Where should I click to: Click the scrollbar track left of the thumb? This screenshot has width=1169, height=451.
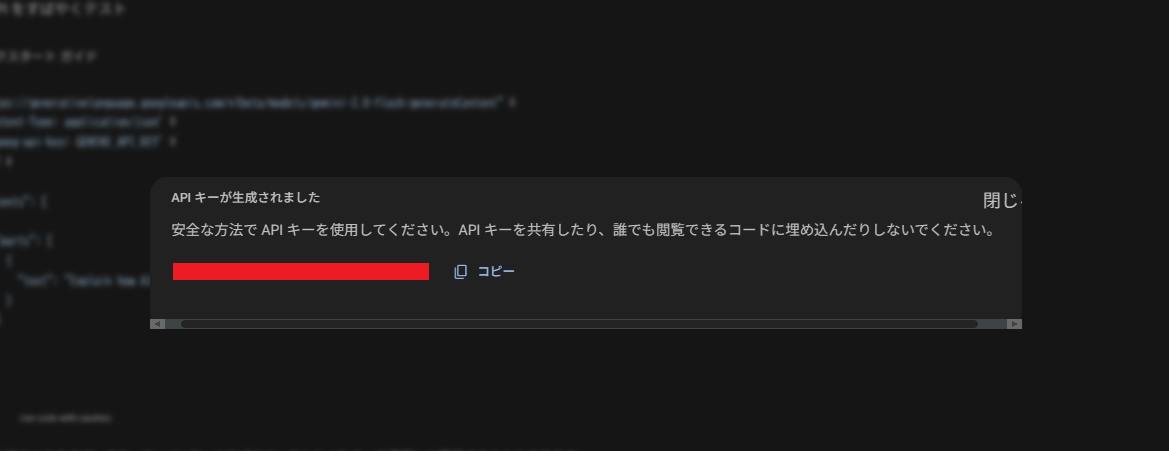[172, 324]
